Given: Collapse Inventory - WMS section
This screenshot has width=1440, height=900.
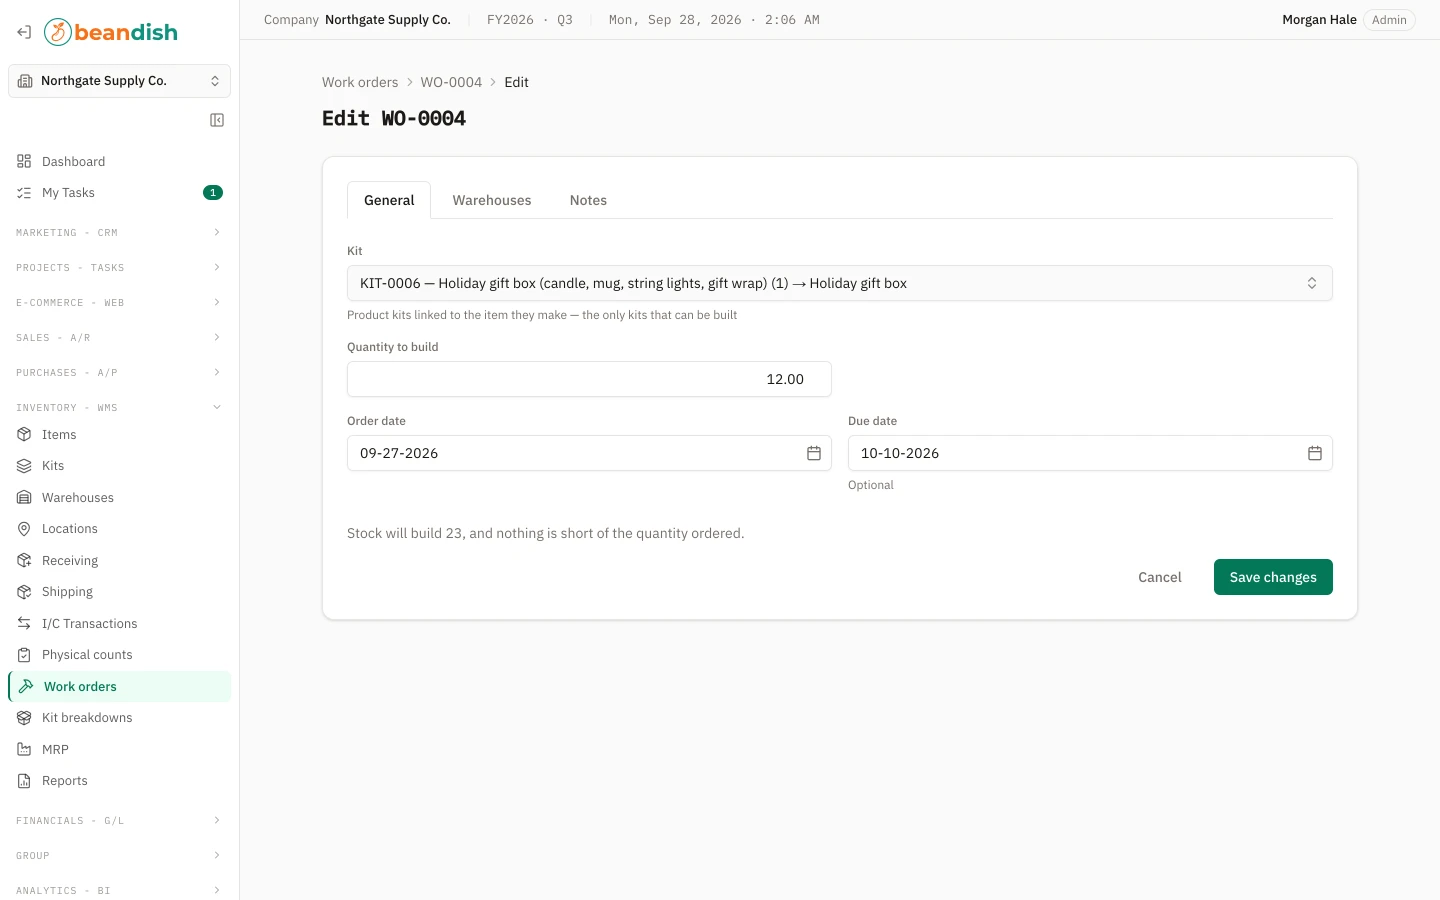Looking at the screenshot, I should (x=119, y=408).
